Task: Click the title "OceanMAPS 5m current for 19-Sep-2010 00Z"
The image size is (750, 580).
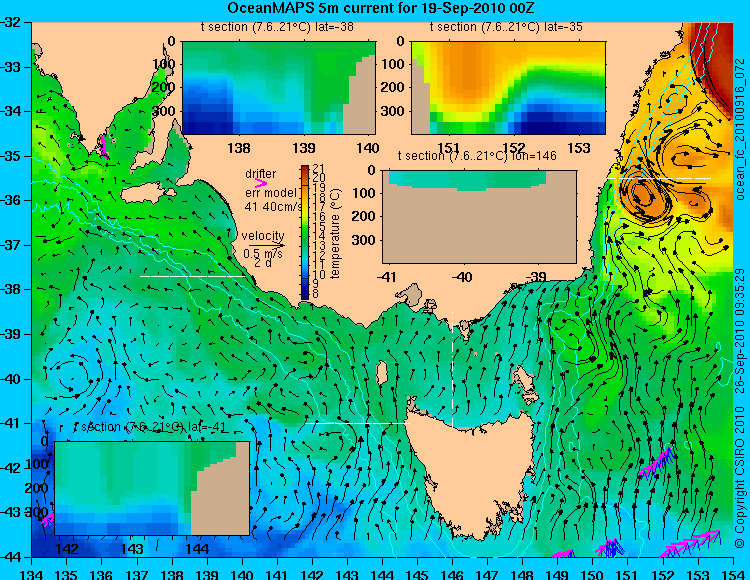Action: click(x=380, y=8)
